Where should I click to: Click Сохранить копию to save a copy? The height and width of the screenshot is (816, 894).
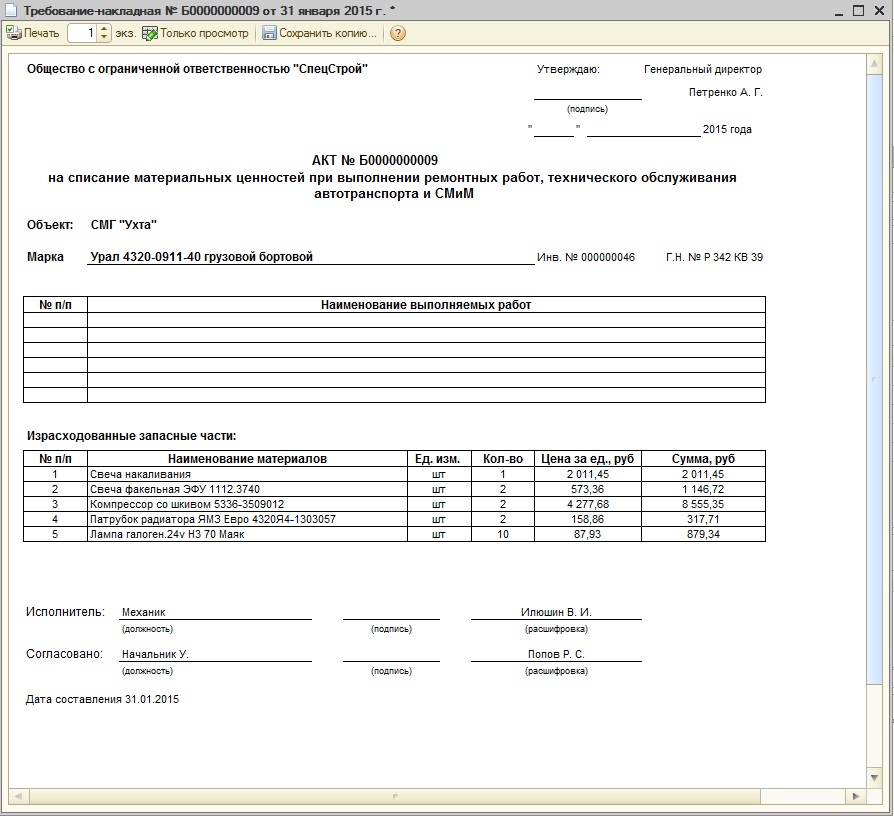click(320, 33)
